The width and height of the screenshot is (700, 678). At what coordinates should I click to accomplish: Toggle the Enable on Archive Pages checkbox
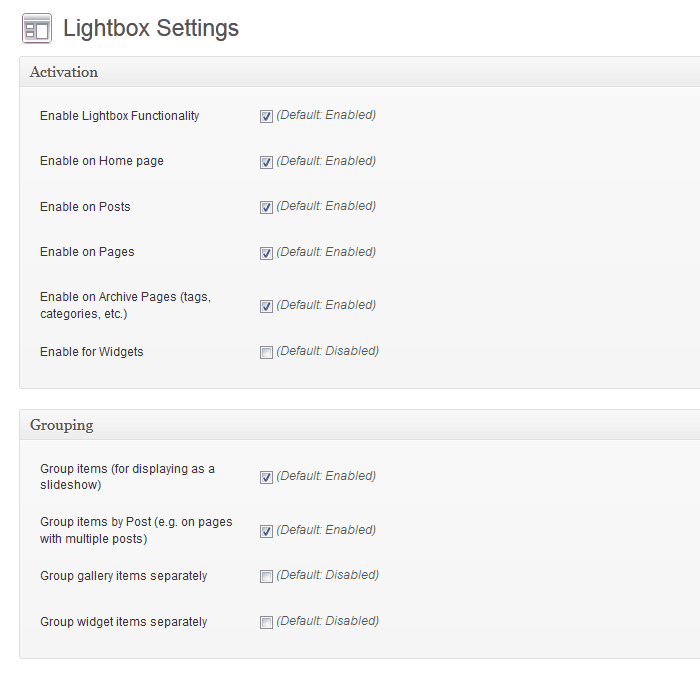click(266, 306)
